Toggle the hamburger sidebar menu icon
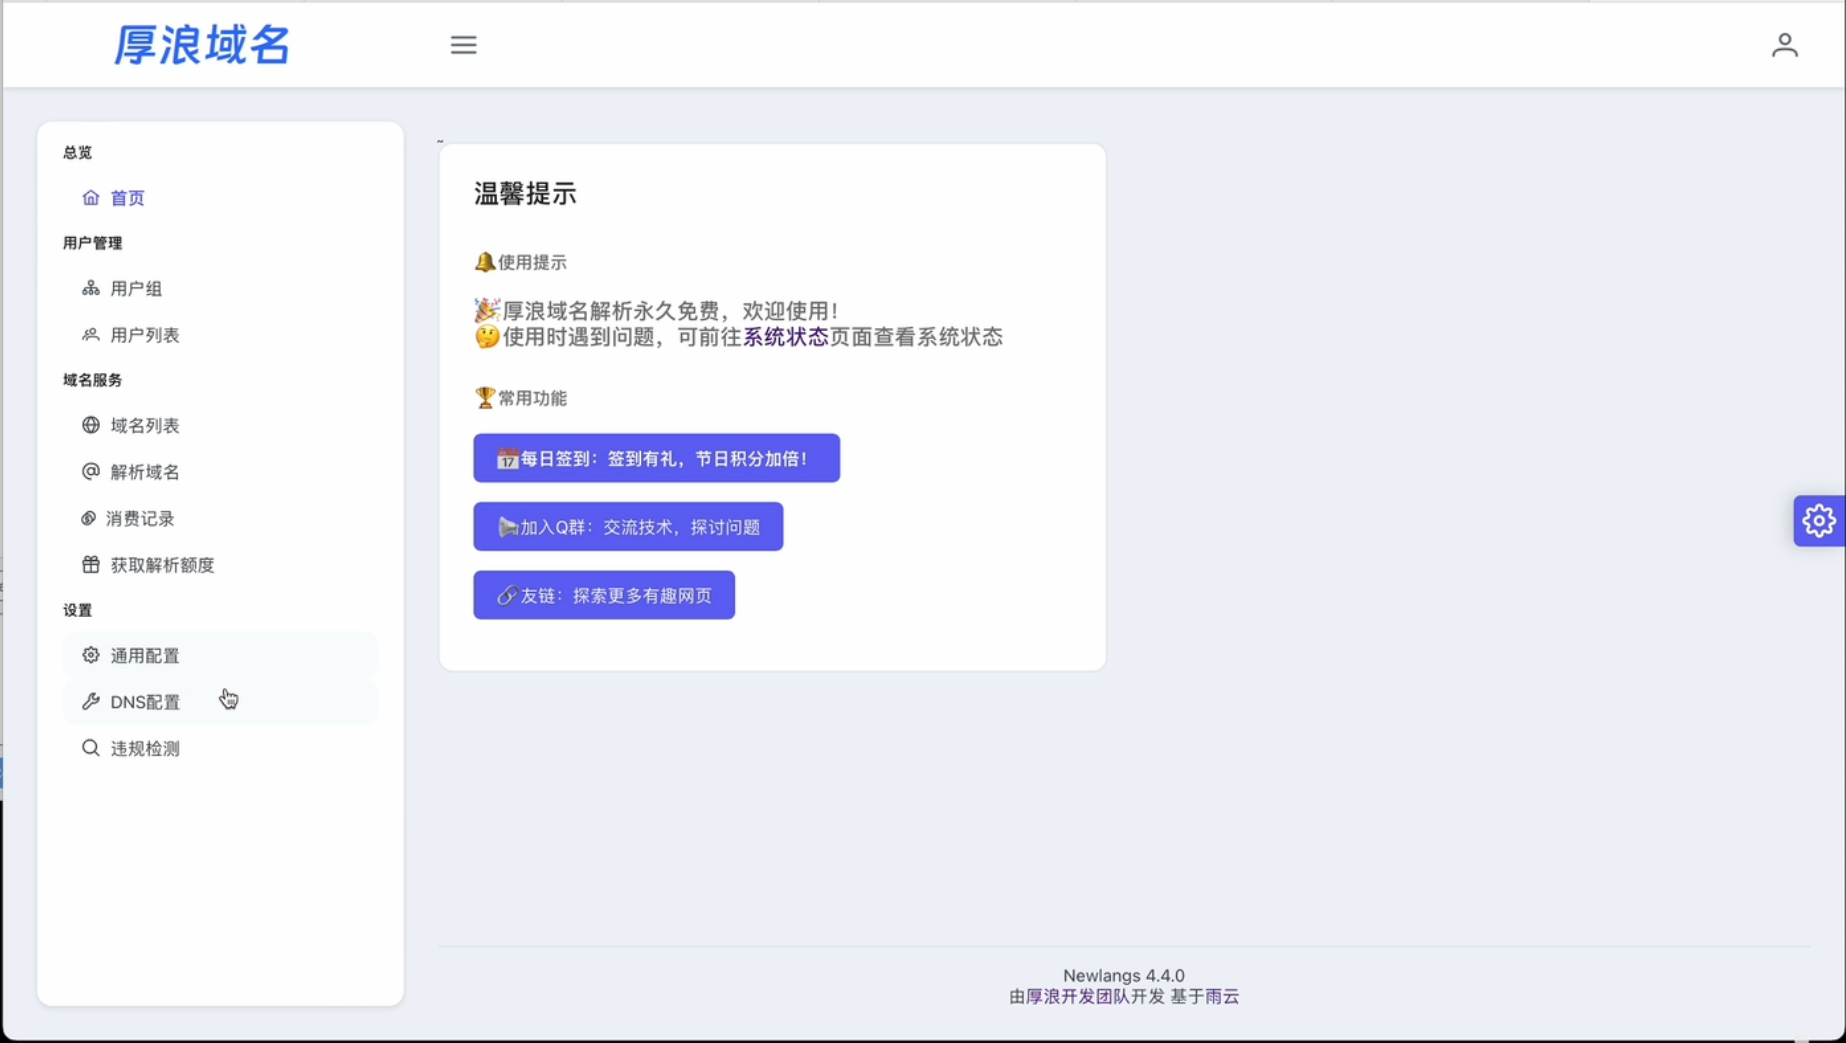 tap(463, 45)
